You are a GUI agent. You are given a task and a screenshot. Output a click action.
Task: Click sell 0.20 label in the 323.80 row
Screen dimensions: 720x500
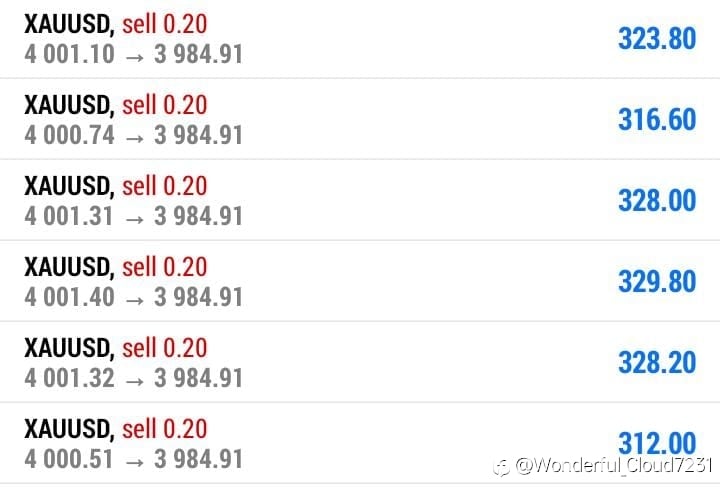(x=164, y=22)
